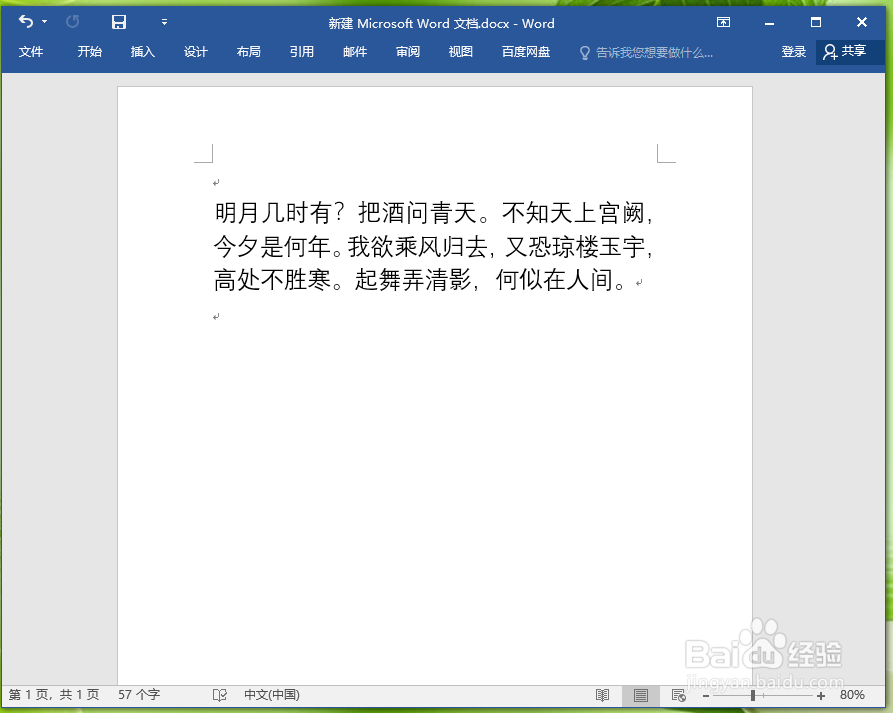Click the 告诉我您想要做什么 search box
893x713 pixels.
pyautogui.click(x=647, y=53)
